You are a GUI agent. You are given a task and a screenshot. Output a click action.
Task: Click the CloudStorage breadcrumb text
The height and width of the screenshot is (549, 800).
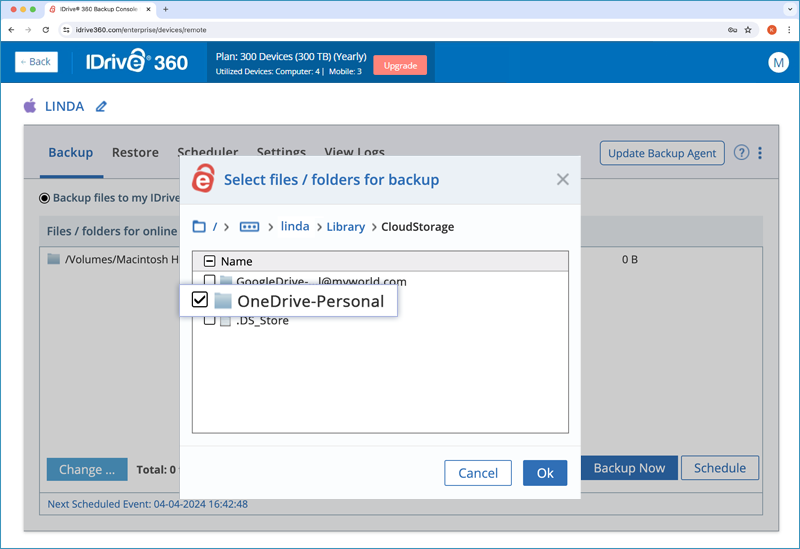(418, 227)
